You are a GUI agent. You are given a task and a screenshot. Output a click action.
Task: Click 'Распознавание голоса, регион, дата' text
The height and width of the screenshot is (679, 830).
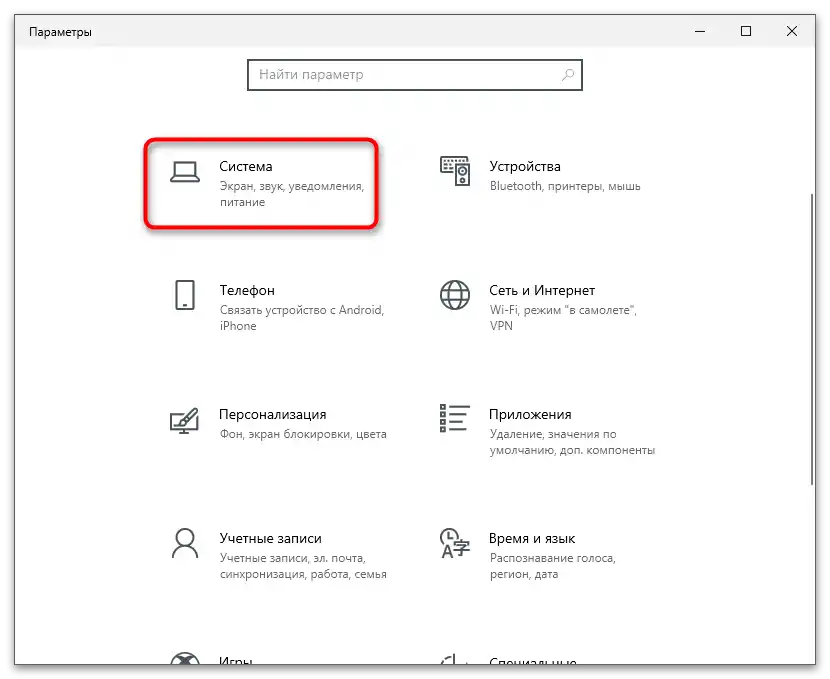click(x=553, y=566)
